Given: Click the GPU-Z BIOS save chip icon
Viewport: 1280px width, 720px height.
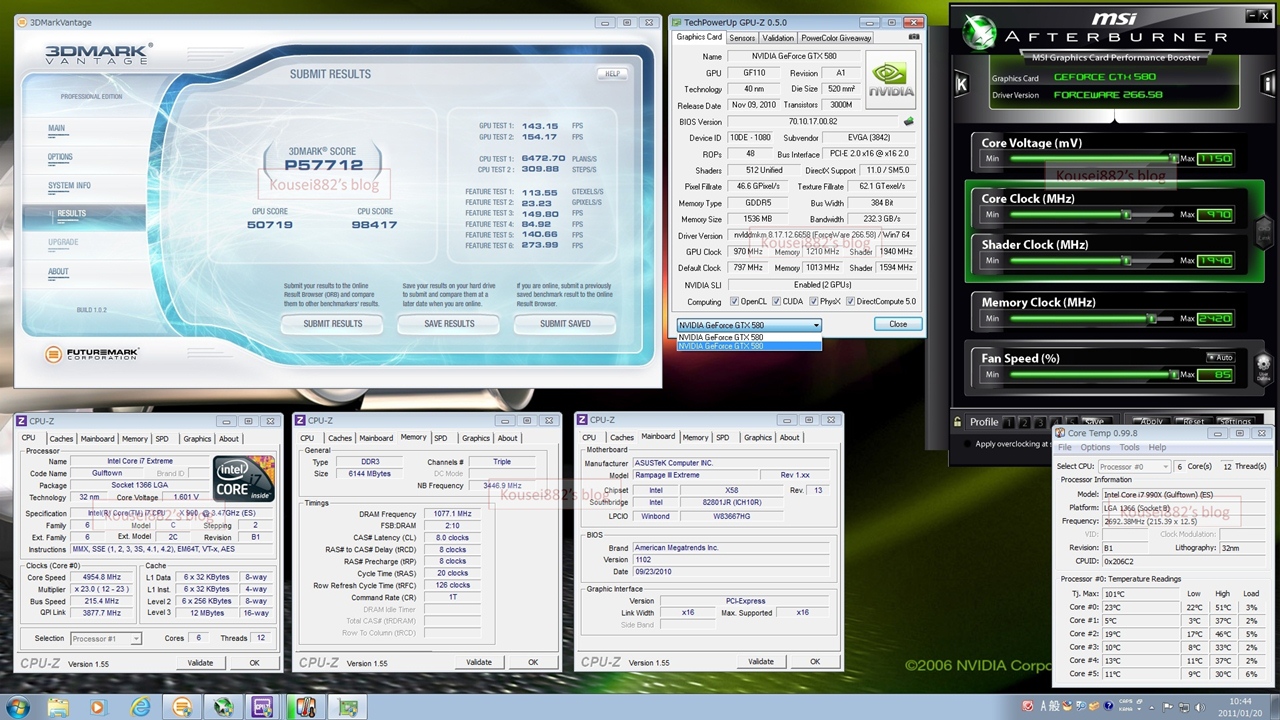Looking at the screenshot, I should (908, 122).
